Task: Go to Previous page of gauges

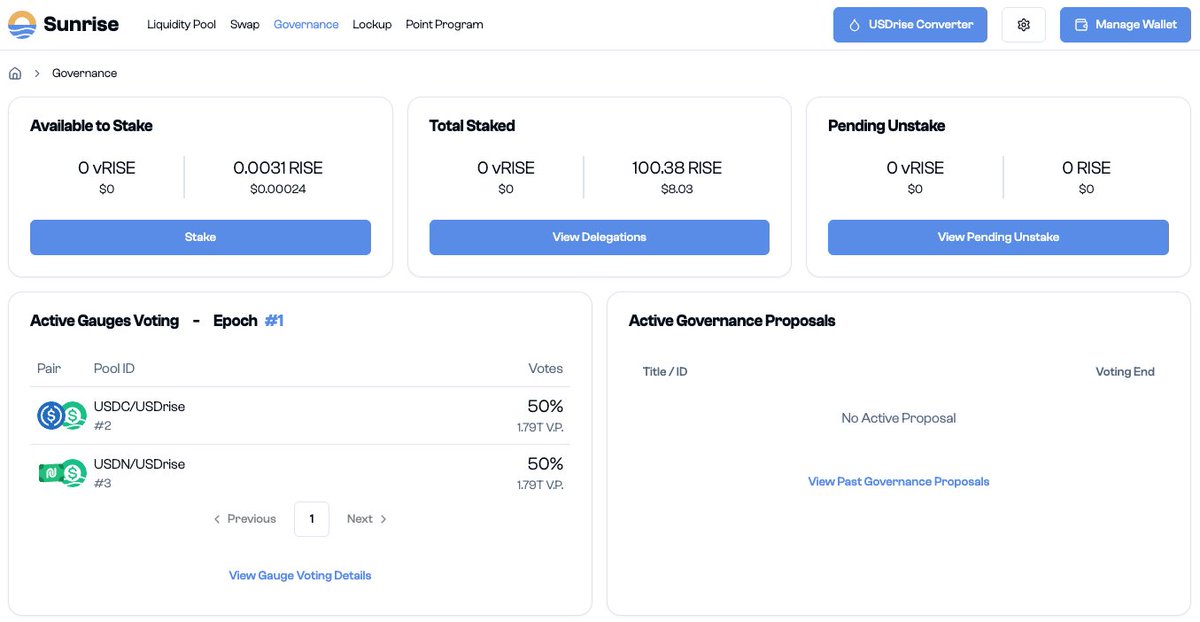Action: pyautogui.click(x=245, y=519)
